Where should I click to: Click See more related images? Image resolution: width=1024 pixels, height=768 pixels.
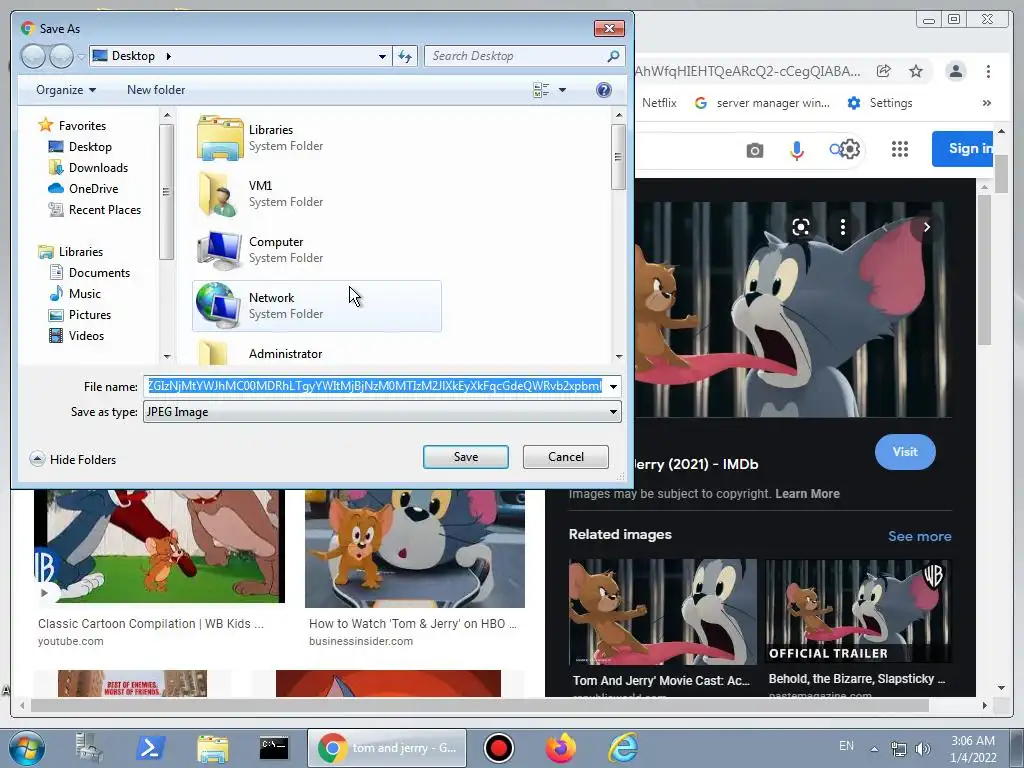(x=919, y=536)
